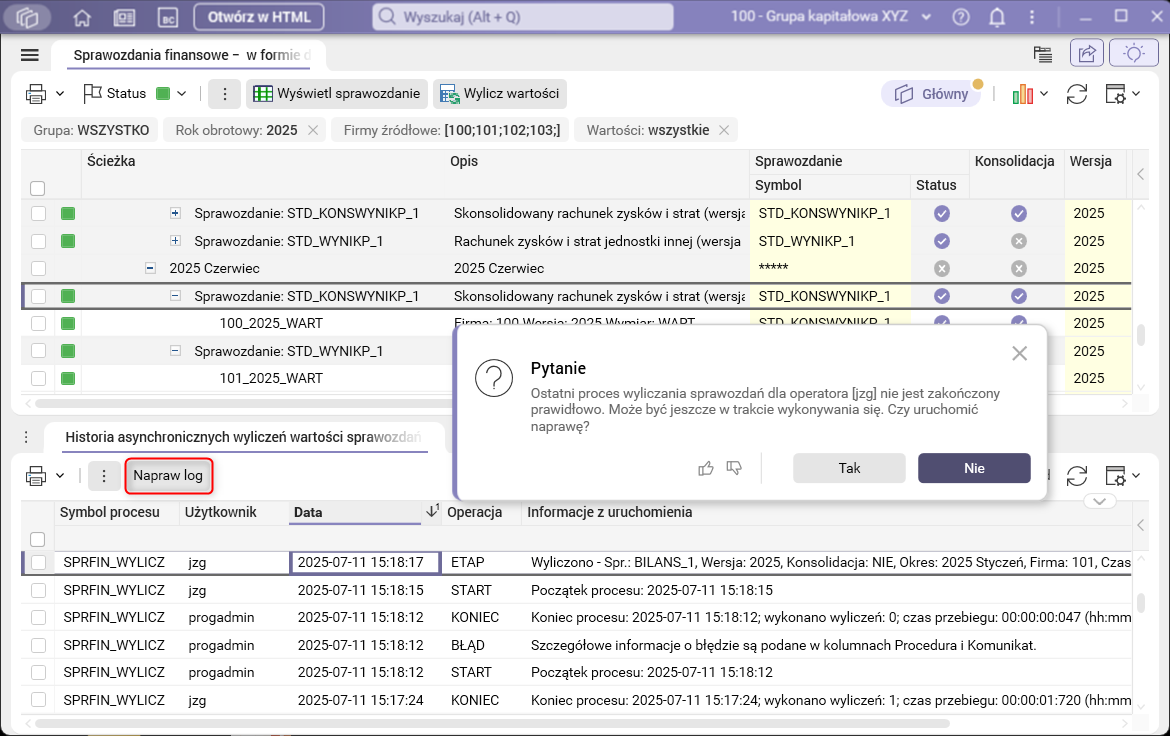Expand the first STD_WYNIKP_1 report node
The image size is (1170, 736).
click(175, 240)
